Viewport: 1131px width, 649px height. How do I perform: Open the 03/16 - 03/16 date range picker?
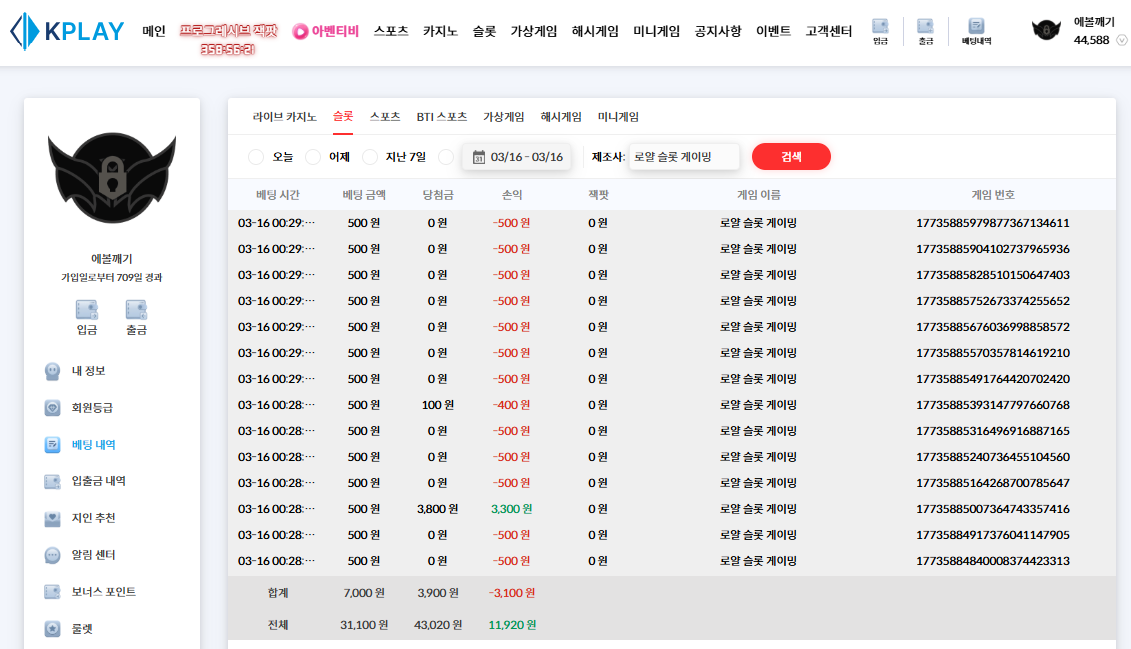click(x=517, y=157)
